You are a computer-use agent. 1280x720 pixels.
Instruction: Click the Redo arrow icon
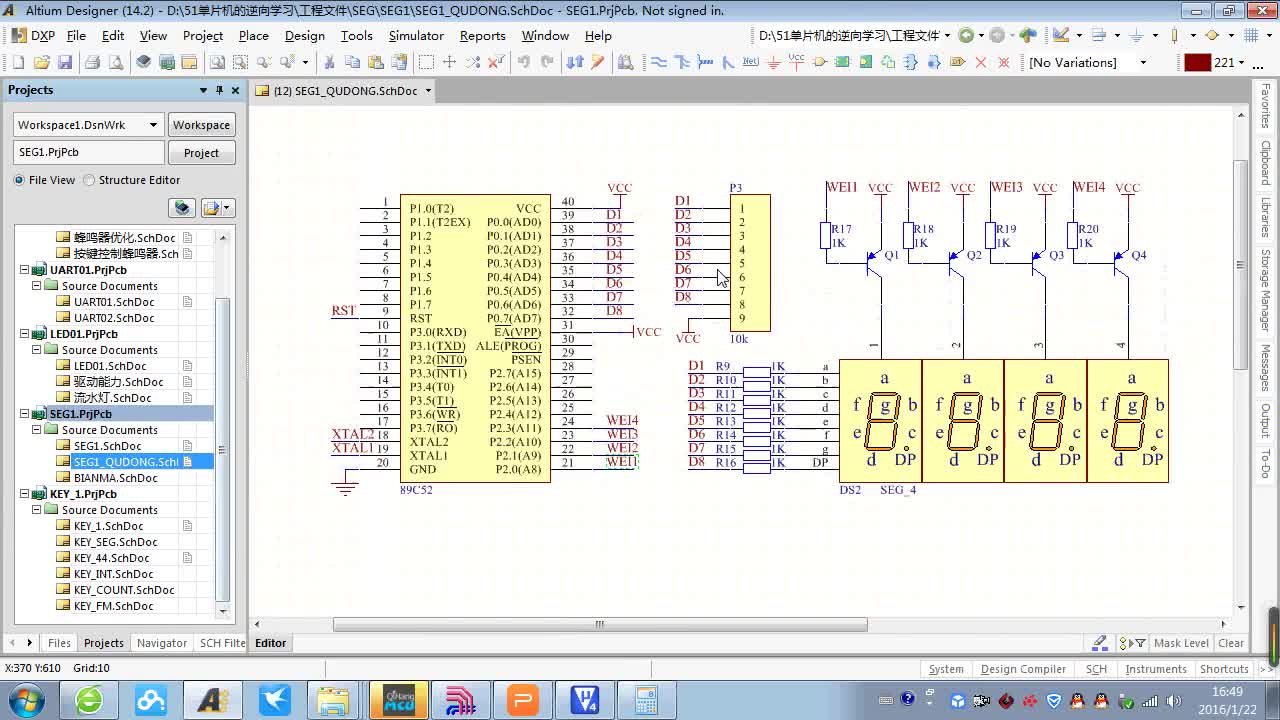click(547, 62)
